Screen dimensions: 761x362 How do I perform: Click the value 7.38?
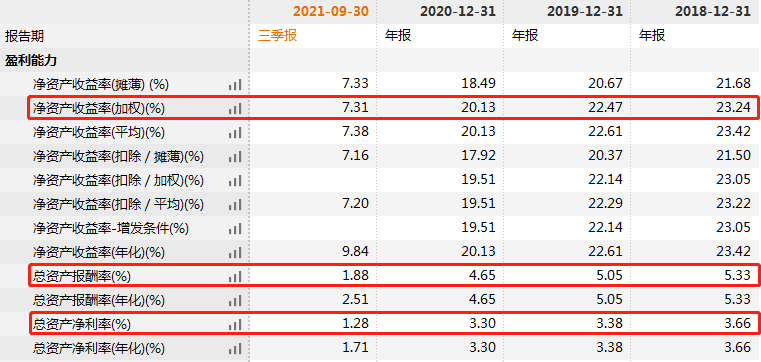point(355,132)
